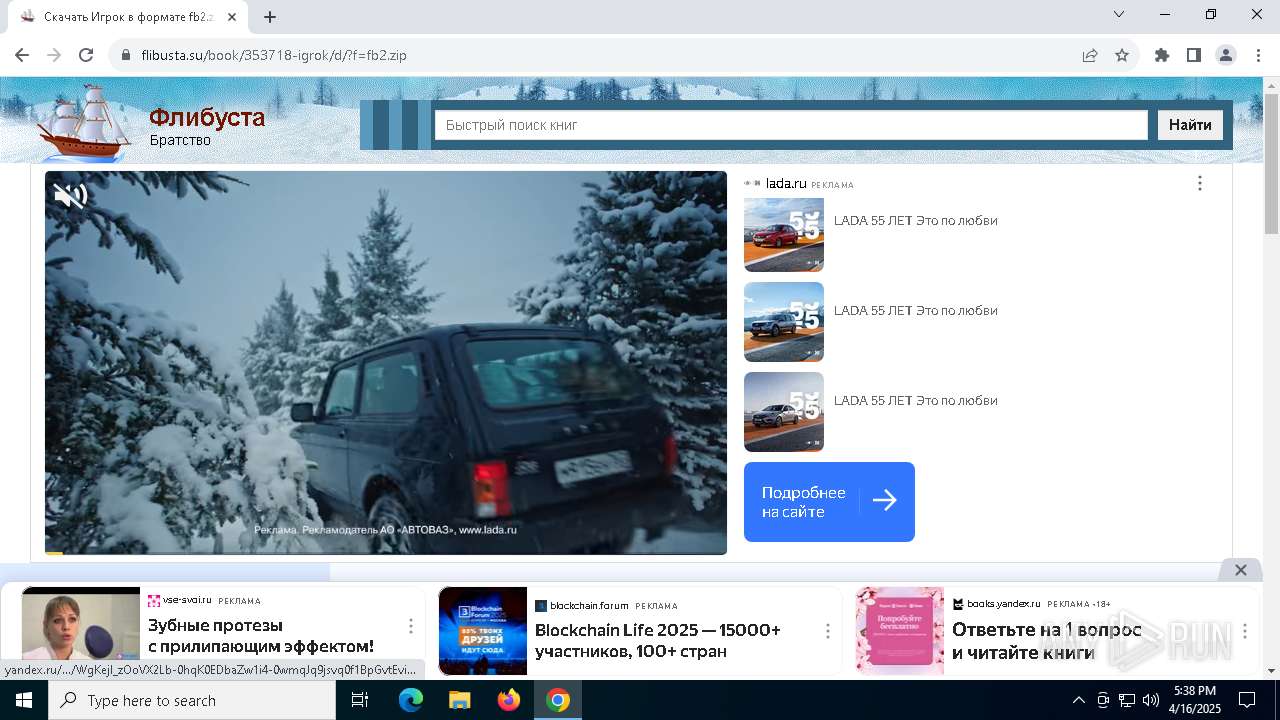
Task: Open the Windows notification center
Action: click(1247, 700)
